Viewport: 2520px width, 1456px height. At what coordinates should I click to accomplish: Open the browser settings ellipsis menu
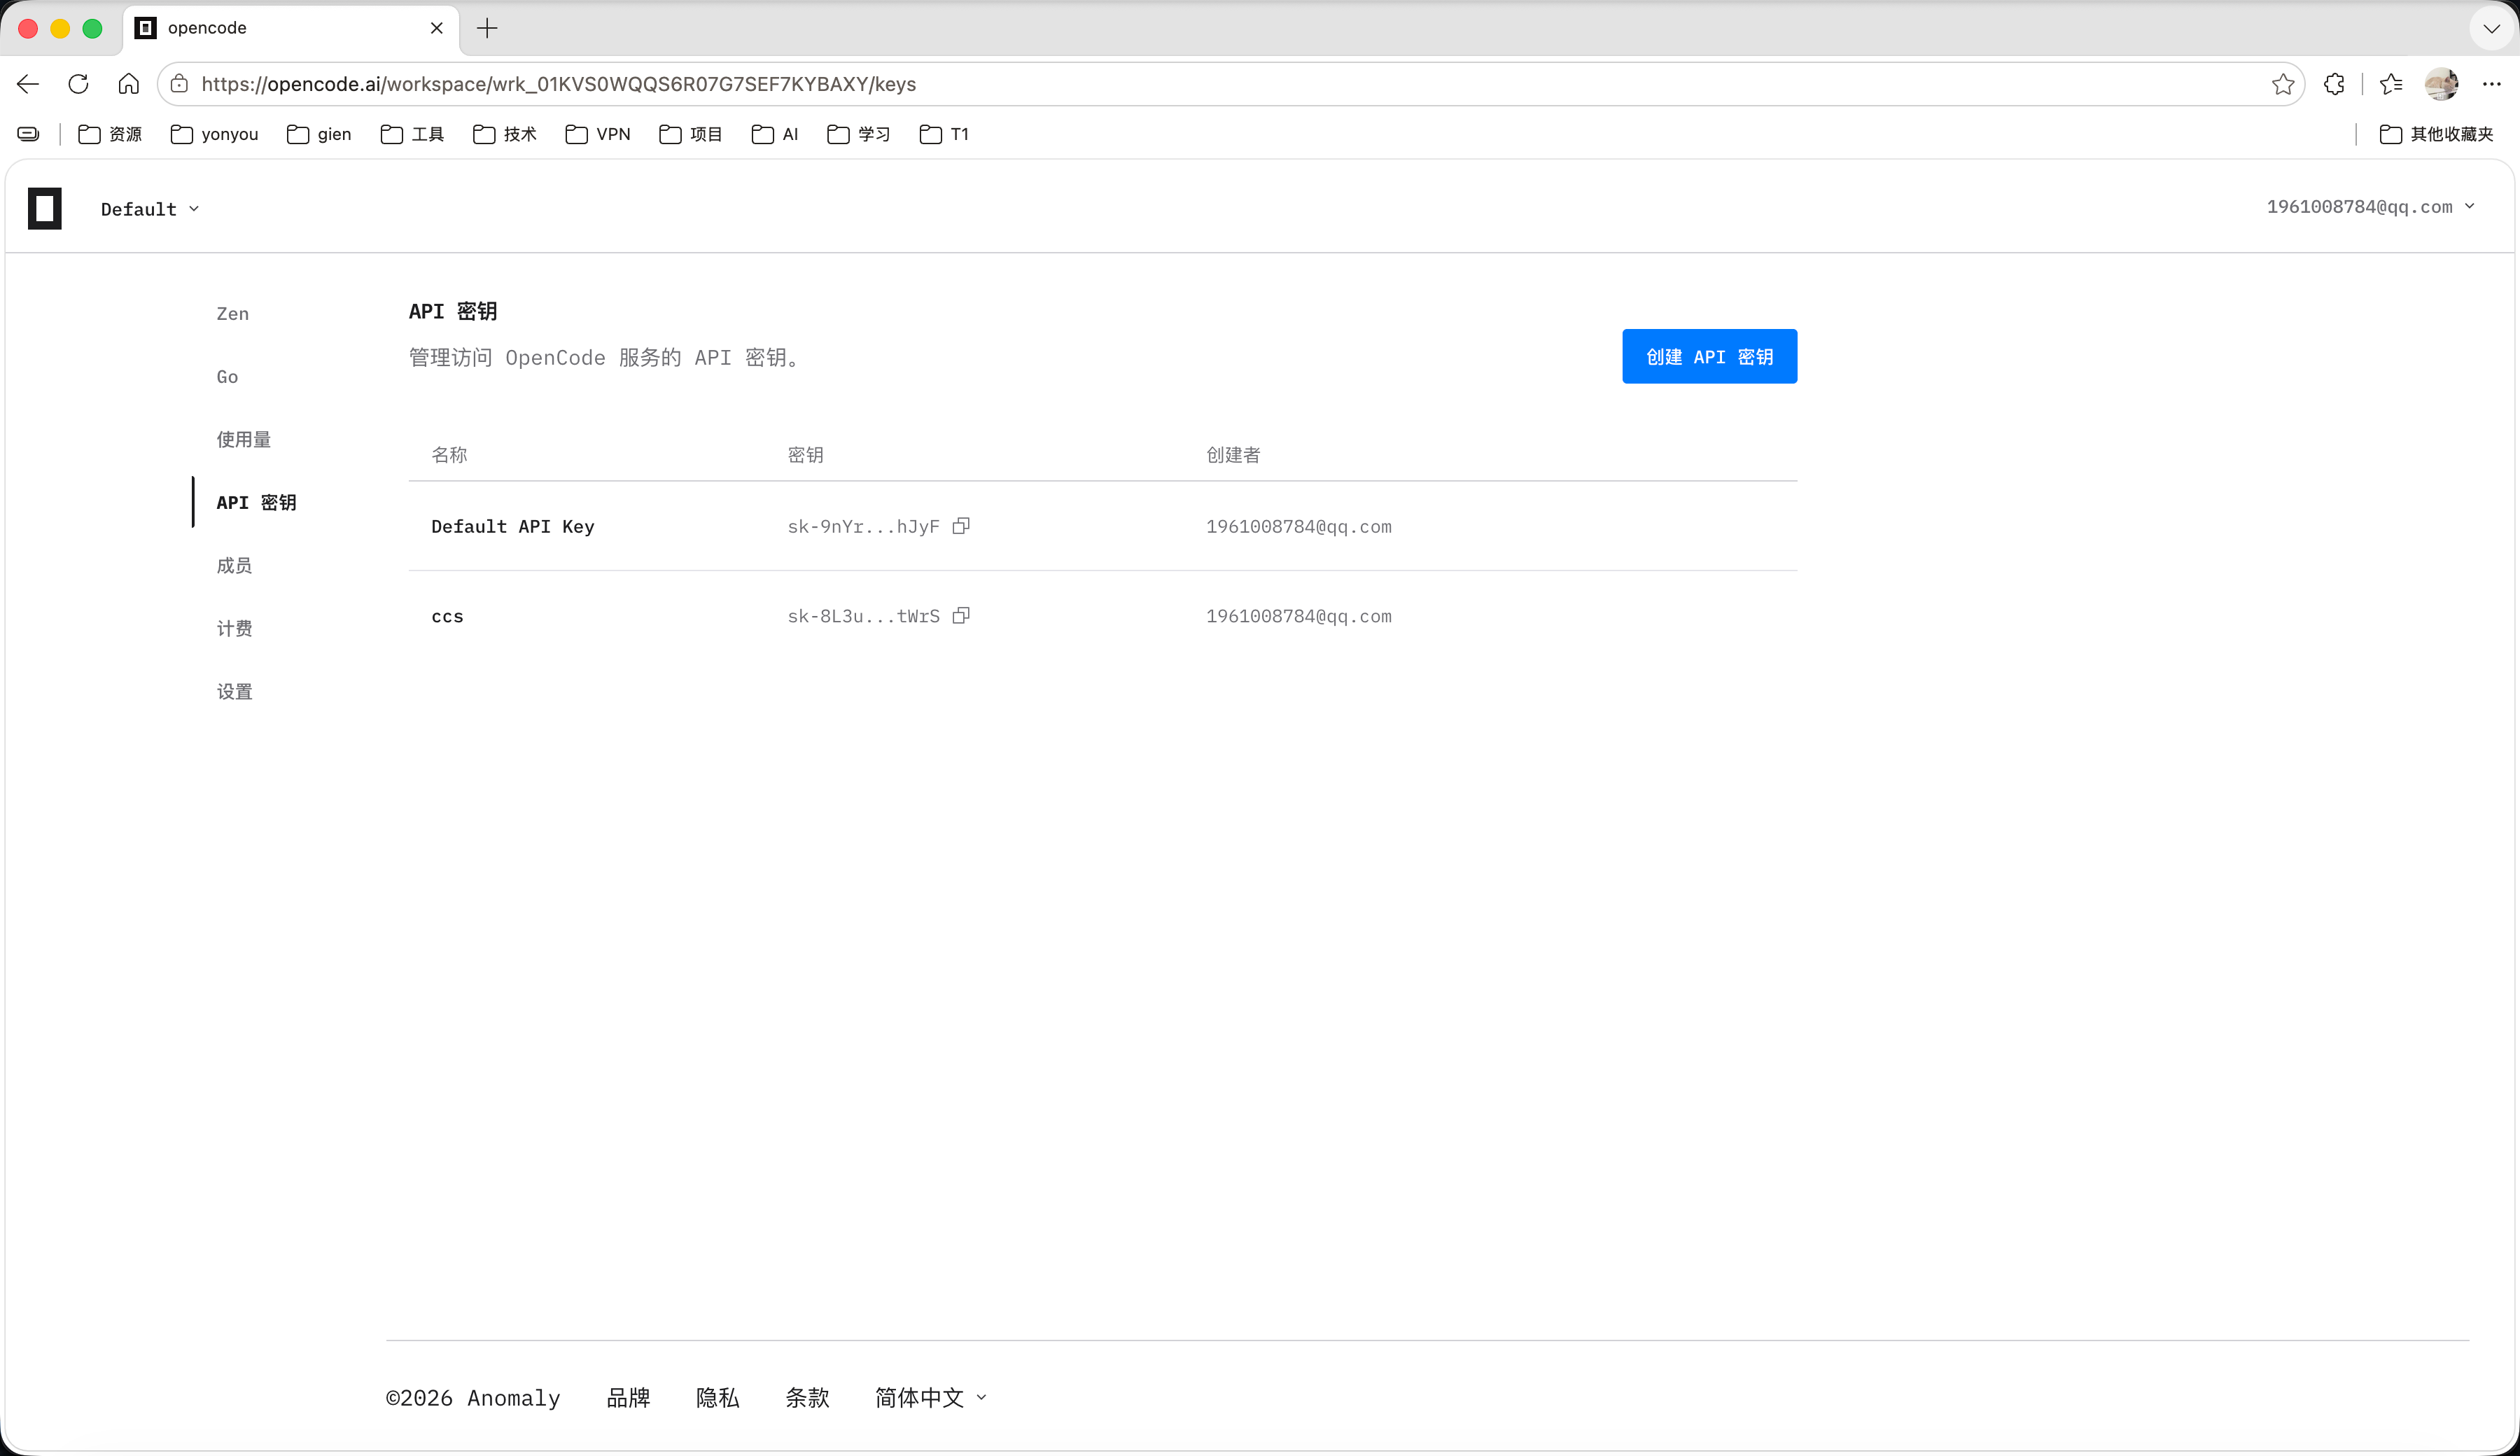2491,84
